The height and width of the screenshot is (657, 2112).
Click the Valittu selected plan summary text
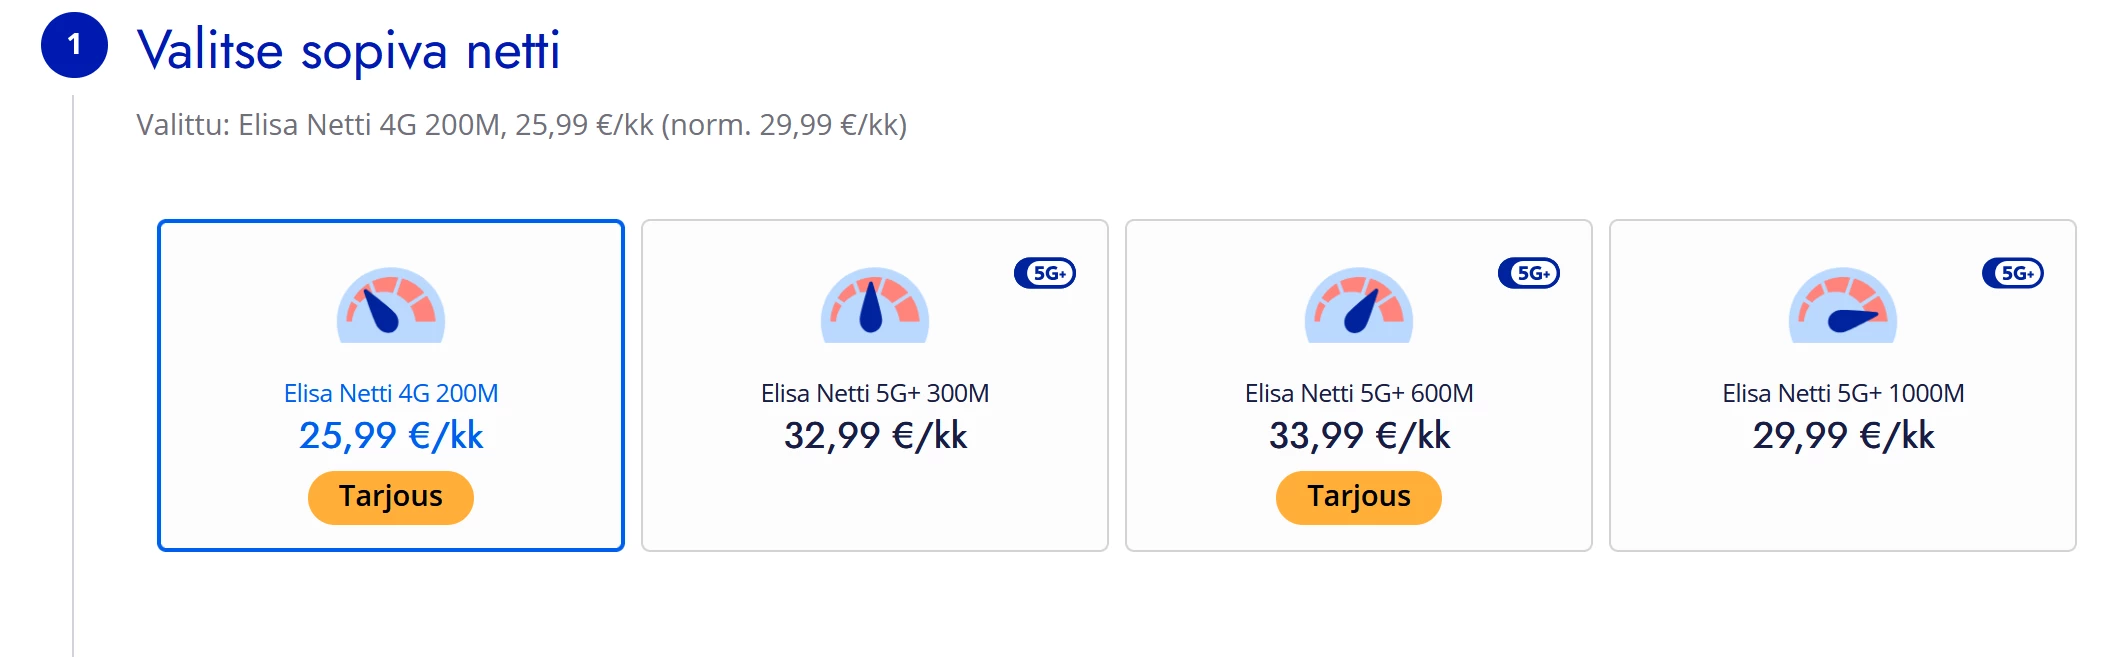tap(521, 125)
